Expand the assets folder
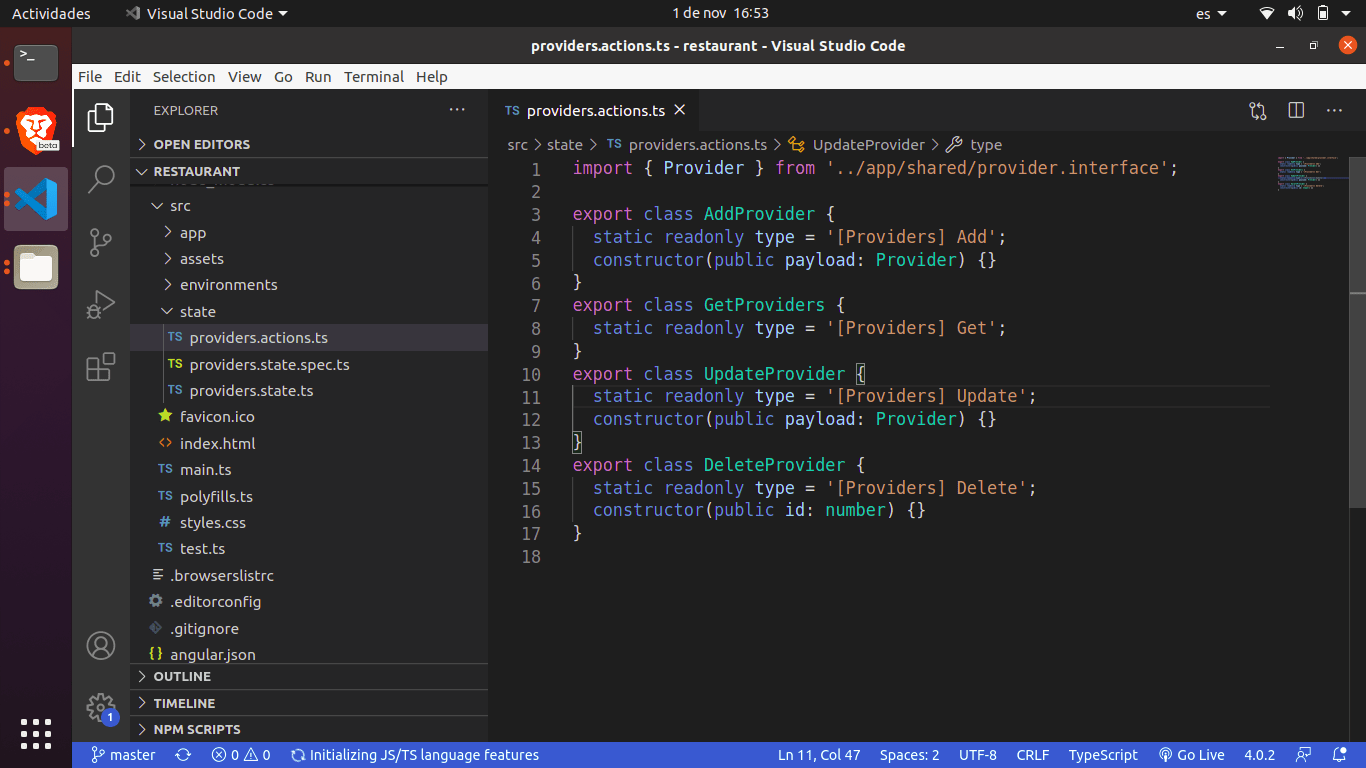The width and height of the screenshot is (1366, 768). [x=309, y=258]
